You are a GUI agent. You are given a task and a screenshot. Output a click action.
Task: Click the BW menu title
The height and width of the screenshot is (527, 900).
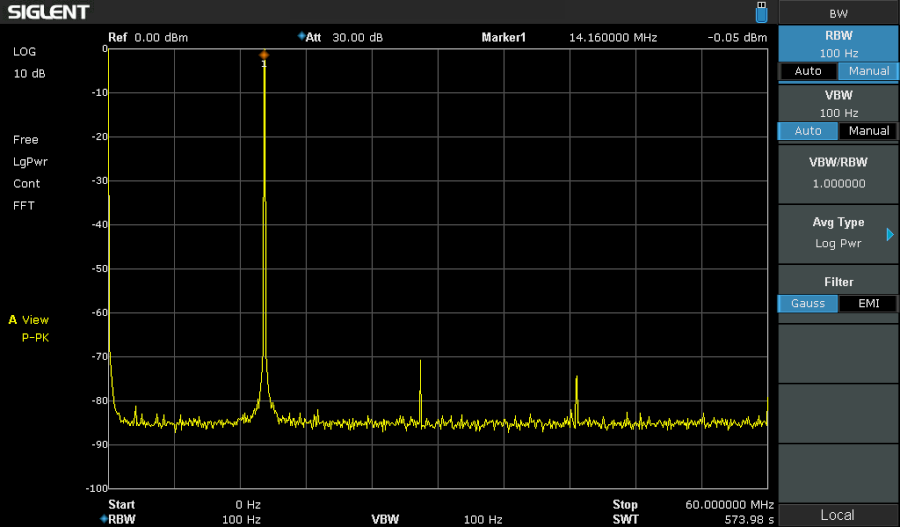(x=838, y=14)
